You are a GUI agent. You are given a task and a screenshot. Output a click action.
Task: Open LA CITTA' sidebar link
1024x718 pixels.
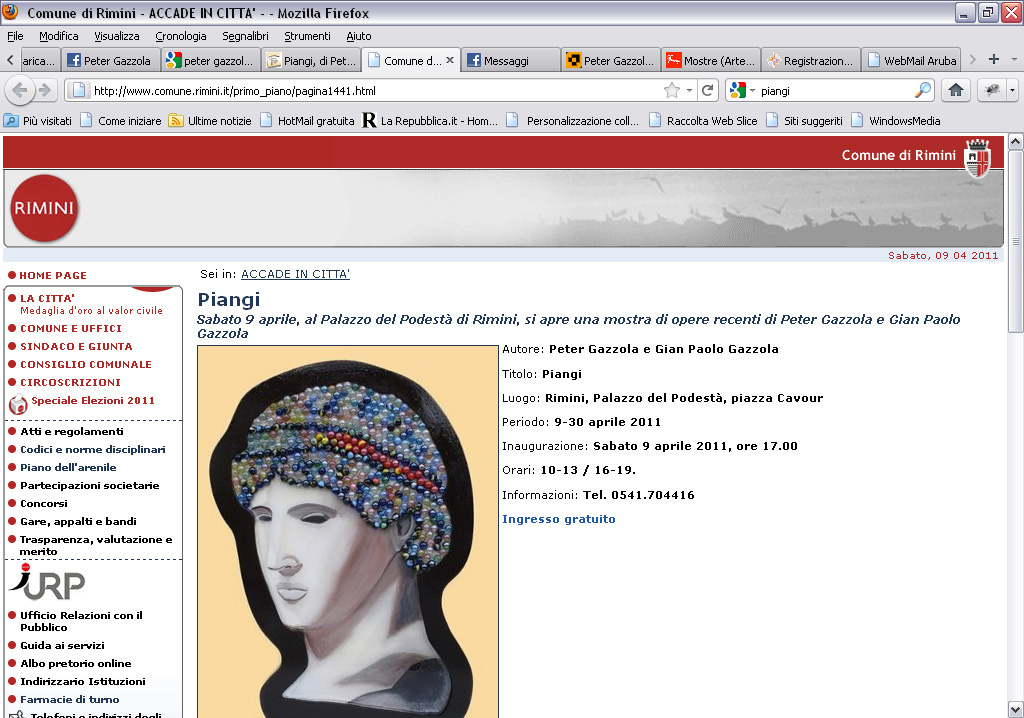point(47,298)
